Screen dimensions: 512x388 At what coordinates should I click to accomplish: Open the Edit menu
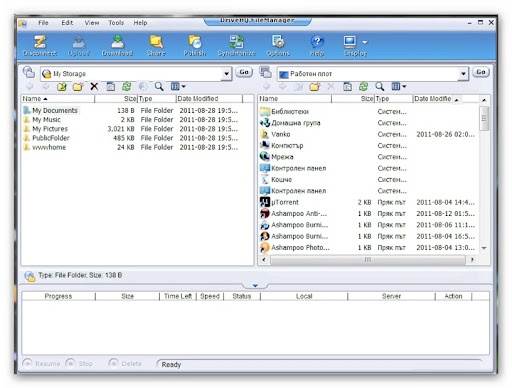pyautogui.click(x=67, y=23)
